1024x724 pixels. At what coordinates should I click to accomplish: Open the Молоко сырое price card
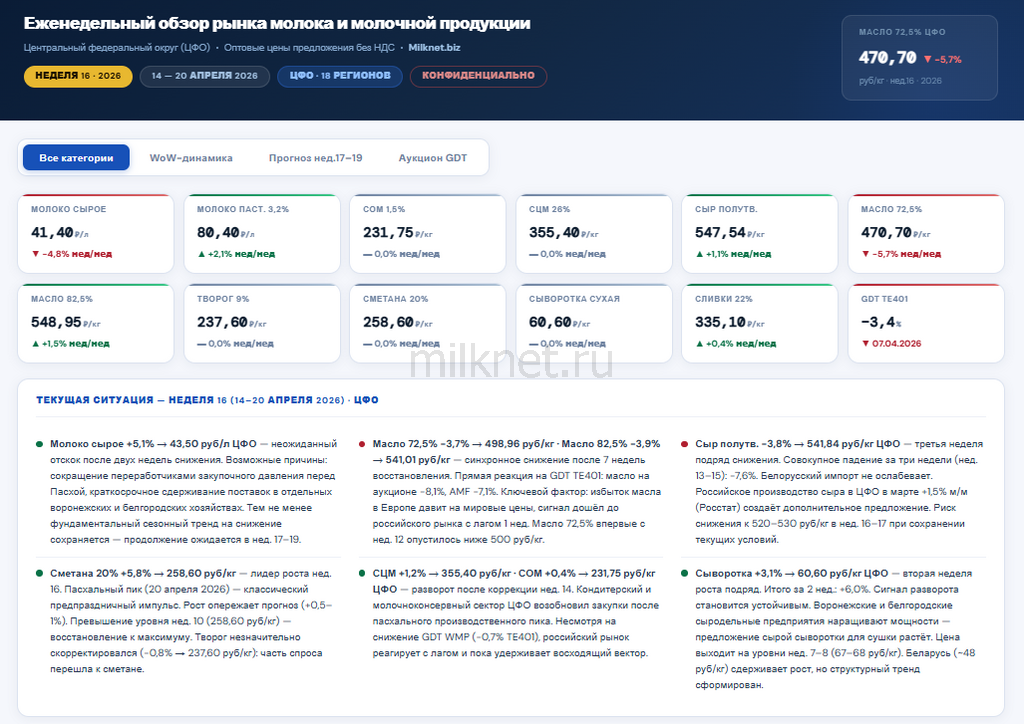click(96, 233)
